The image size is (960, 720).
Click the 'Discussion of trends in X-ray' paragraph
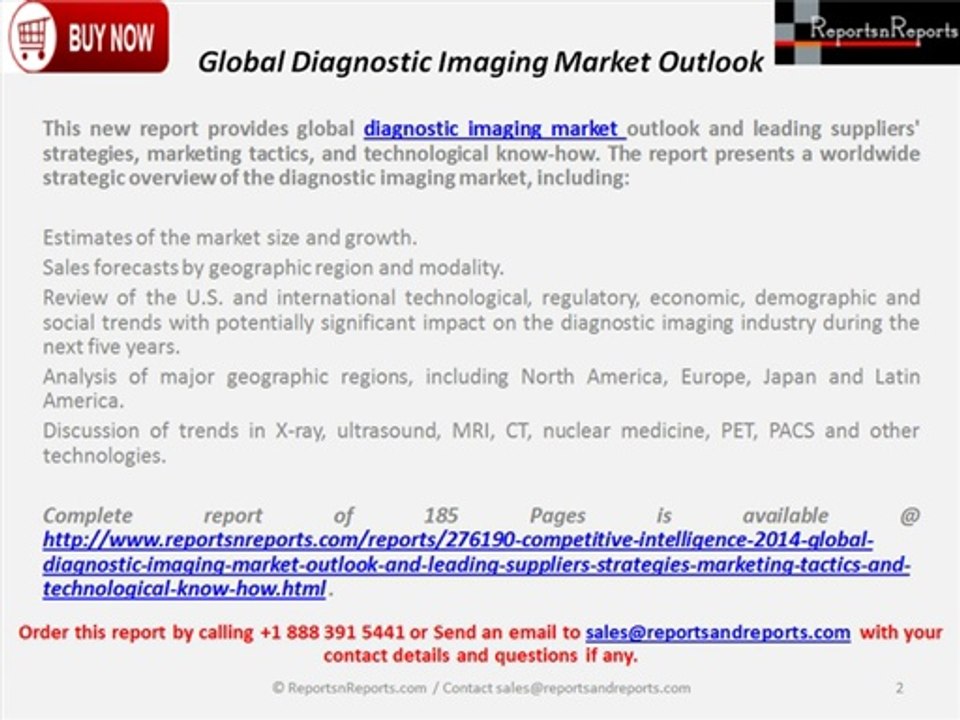coord(481,443)
